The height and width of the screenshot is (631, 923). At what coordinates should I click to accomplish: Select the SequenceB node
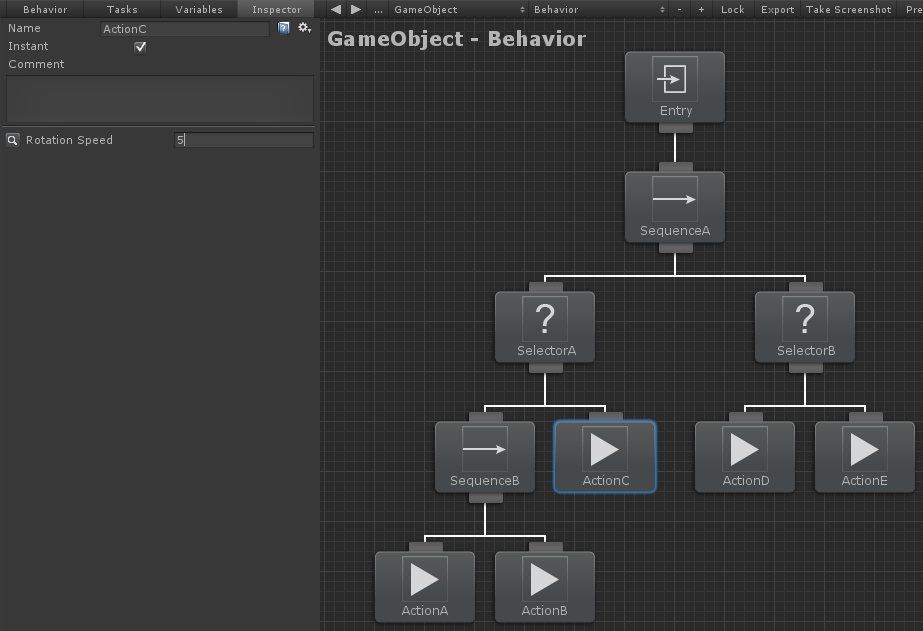[x=485, y=457]
